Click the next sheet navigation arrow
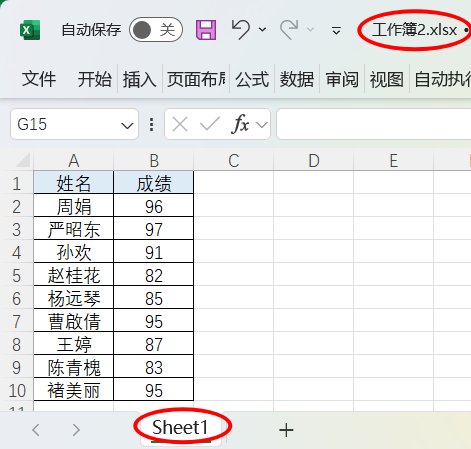471x449 pixels. click(76, 430)
